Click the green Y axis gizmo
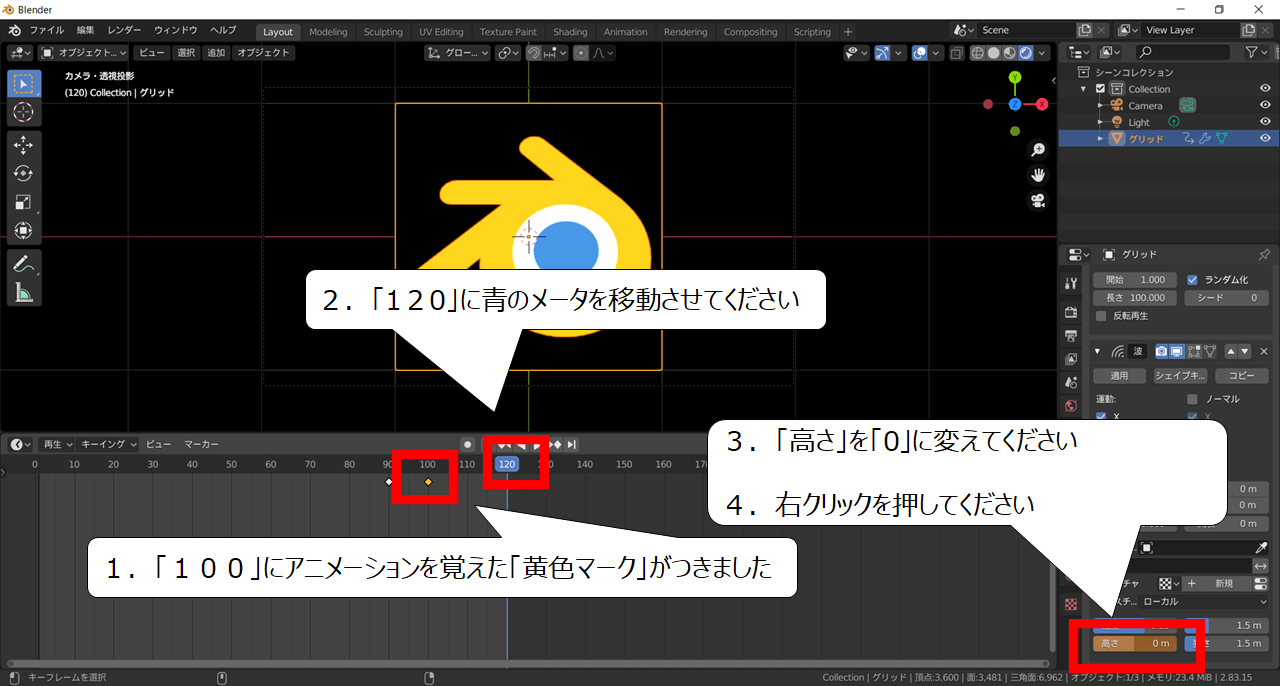The image size is (1280, 686). [1015, 77]
